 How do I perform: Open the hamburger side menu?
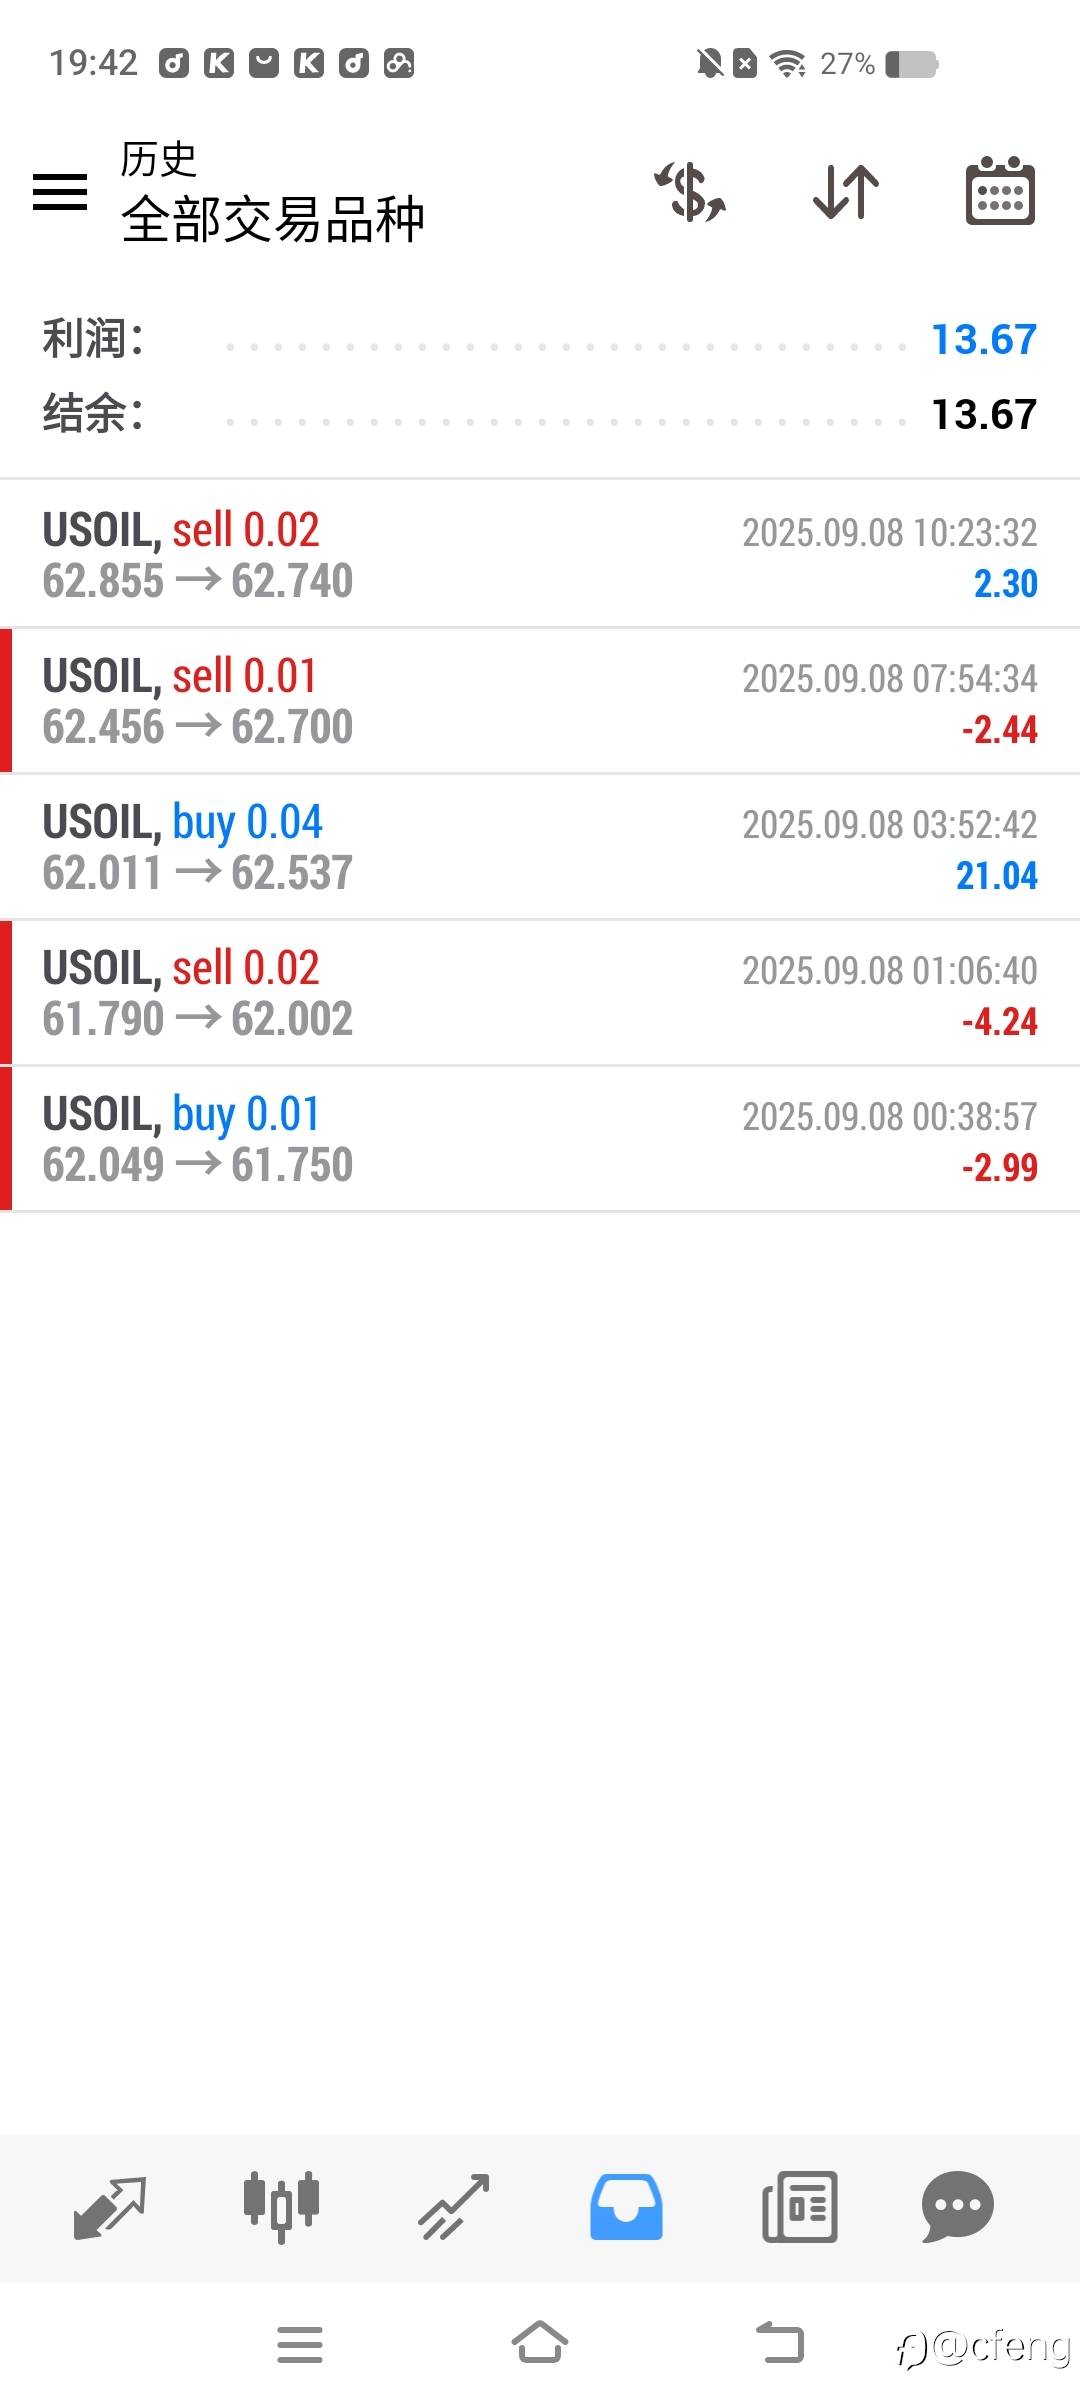(60, 191)
